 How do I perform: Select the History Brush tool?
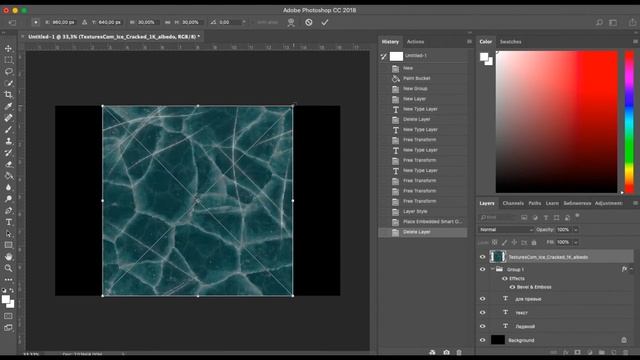click(x=8, y=153)
